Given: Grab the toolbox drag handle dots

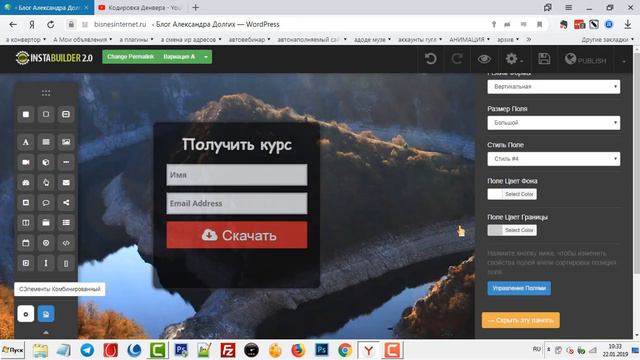Looking at the screenshot, I should pyautogui.click(x=46, y=93).
